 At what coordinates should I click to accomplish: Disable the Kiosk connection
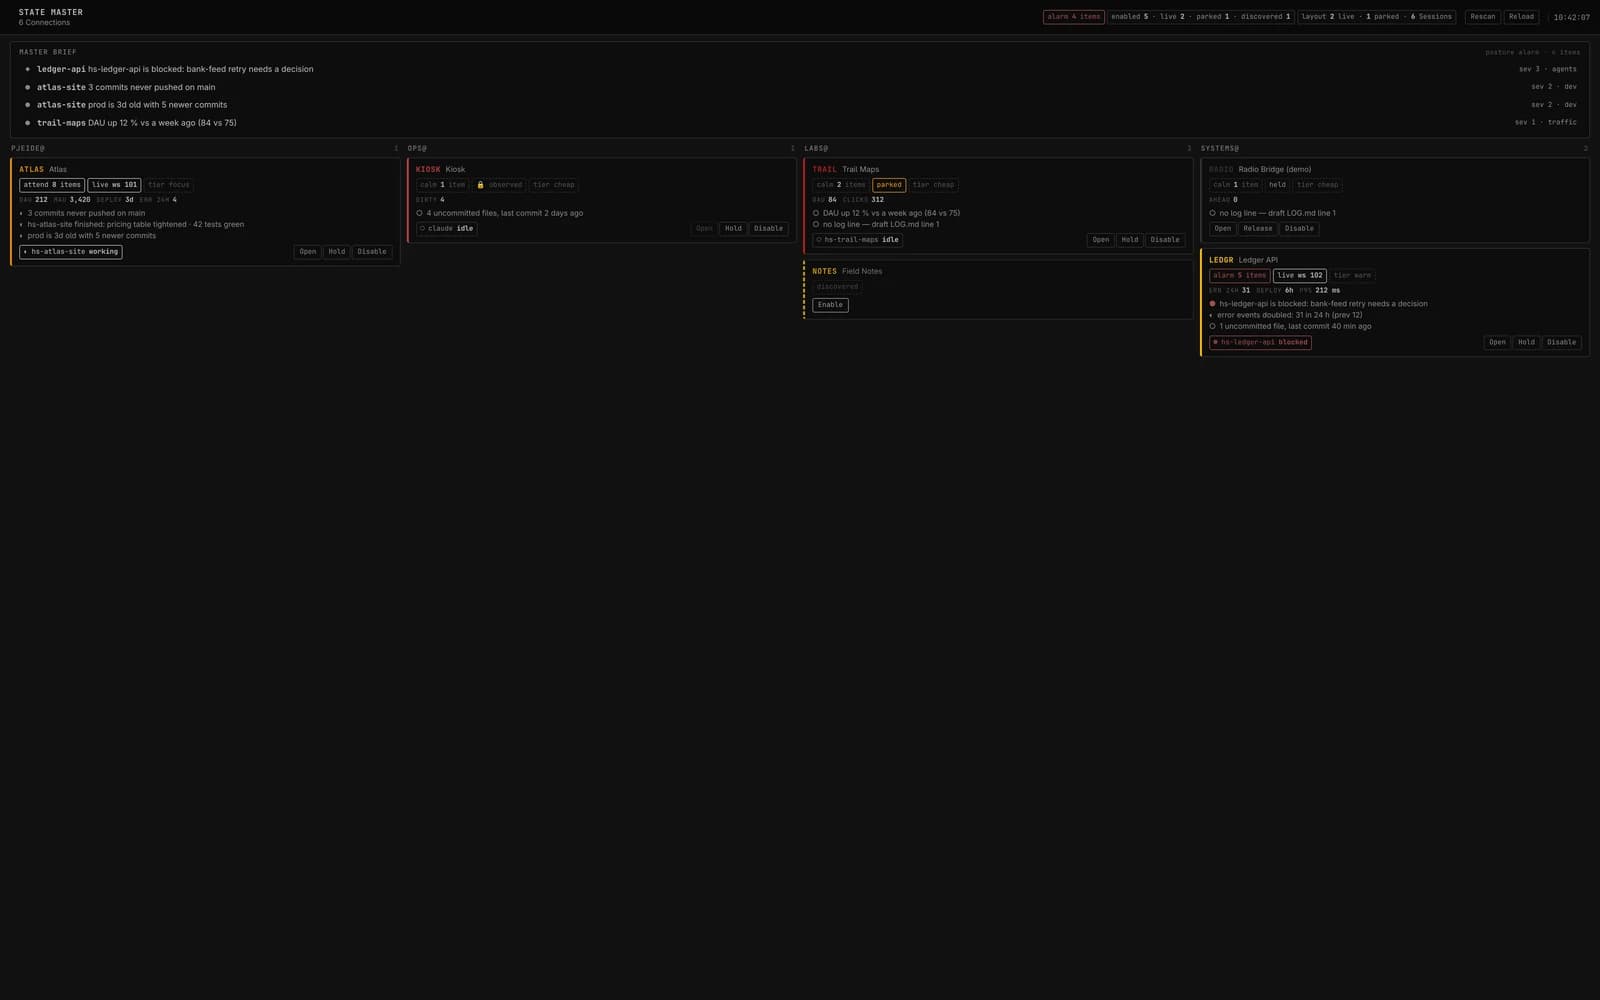point(768,229)
